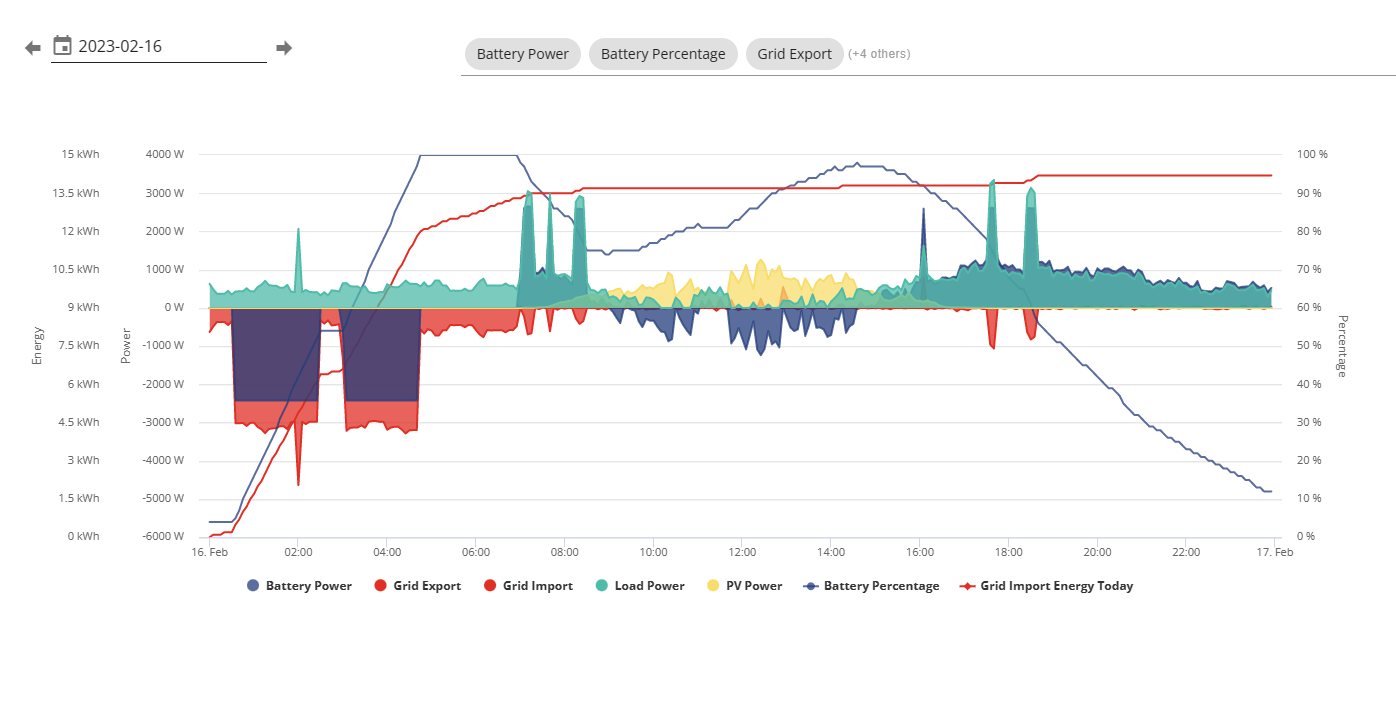Viewport: 1396px width, 702px height.
Task: Toggle Grid Import series in legend
Action: tap(528, 586)
